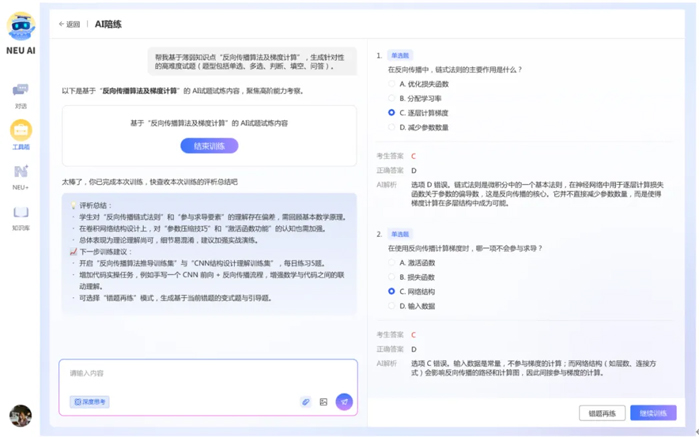Select option A 优化损失函数 in question 1
Image resolution: width=700 pixels, height=437 pixels.
(391, 84)
